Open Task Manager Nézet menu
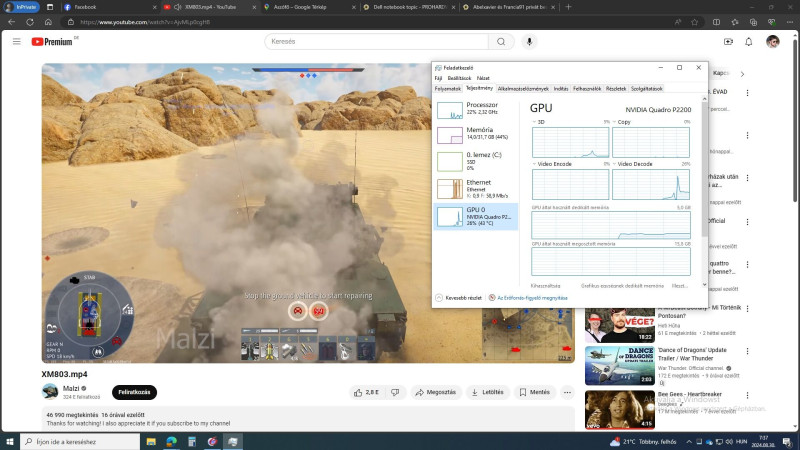The height and width of the screenshot is (450, 800). [x=483, y=79]
